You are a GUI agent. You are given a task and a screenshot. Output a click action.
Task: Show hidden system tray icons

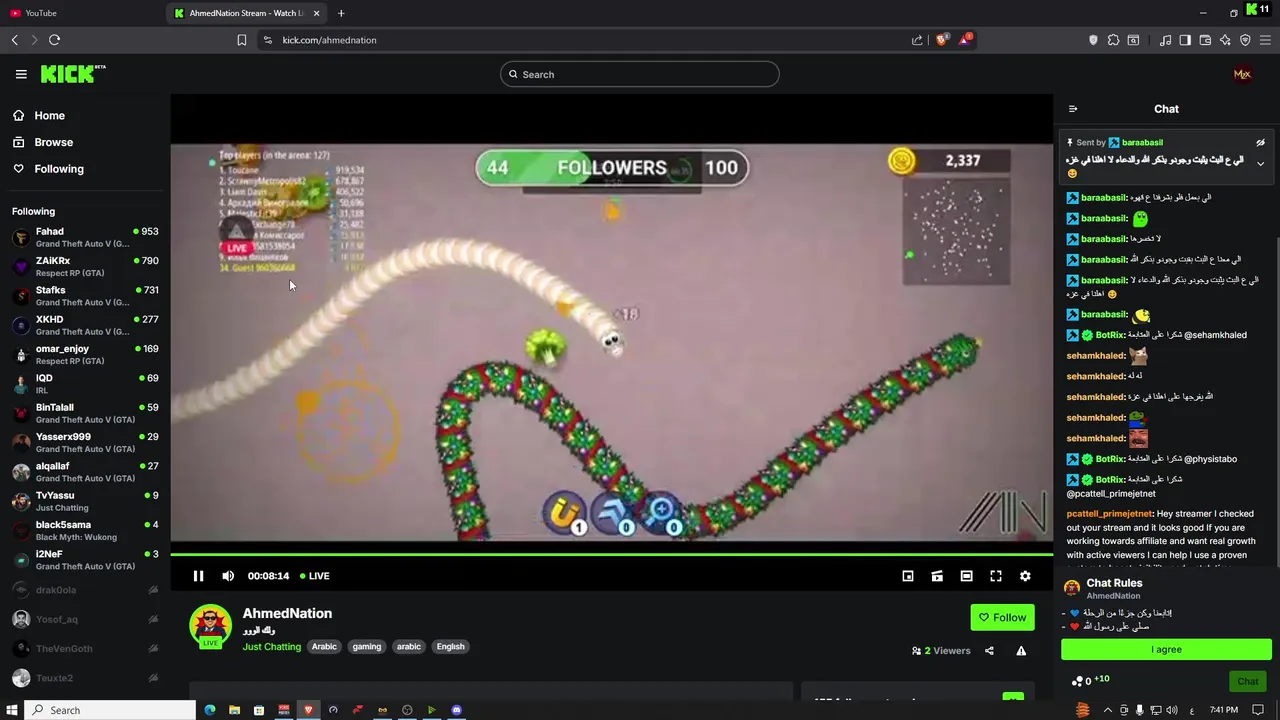pyautogui.click(x=1108, y=710)
